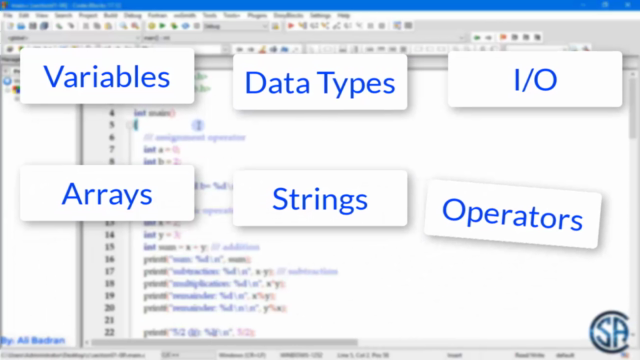Click the Undo toolbar icon

[60, 26]
